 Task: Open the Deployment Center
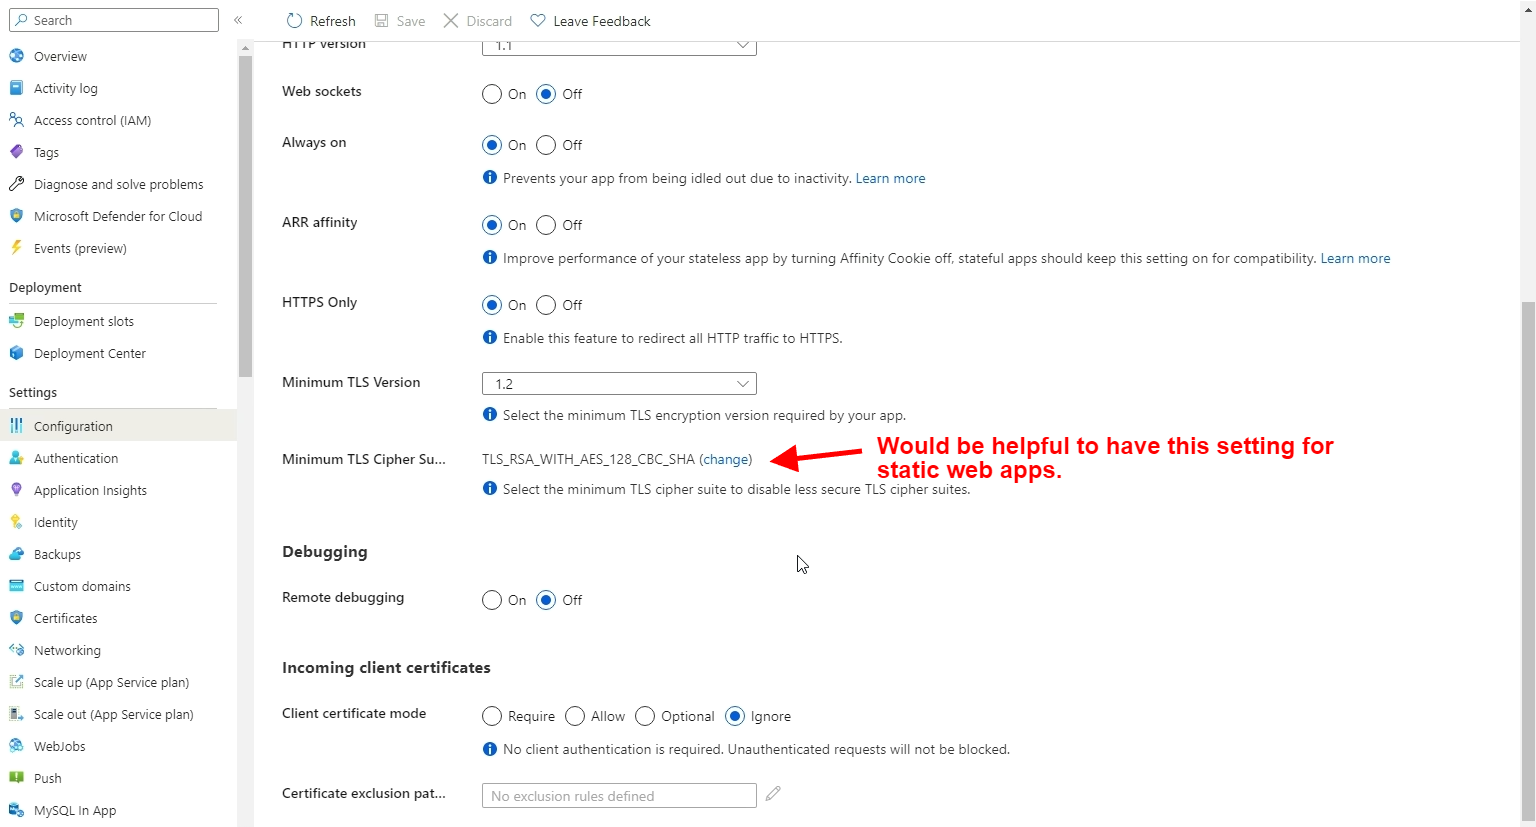tap(90, 353)
